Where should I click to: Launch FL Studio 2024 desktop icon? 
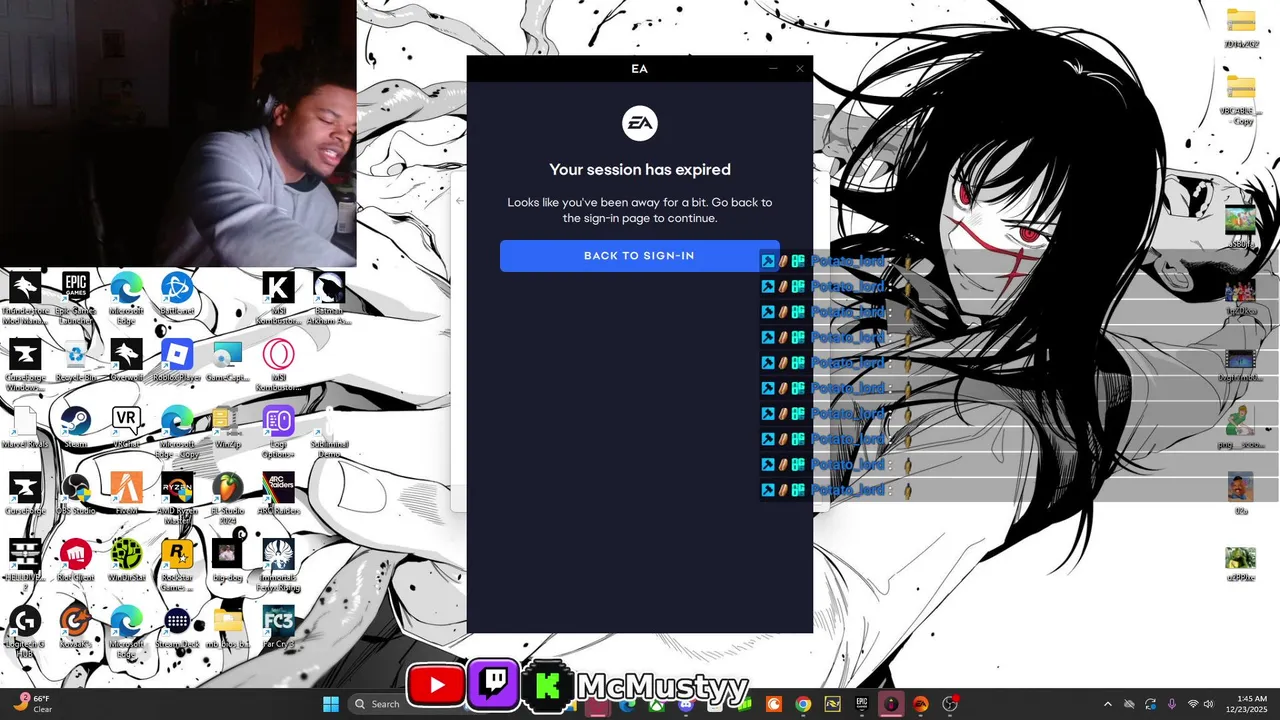[228, 498]
